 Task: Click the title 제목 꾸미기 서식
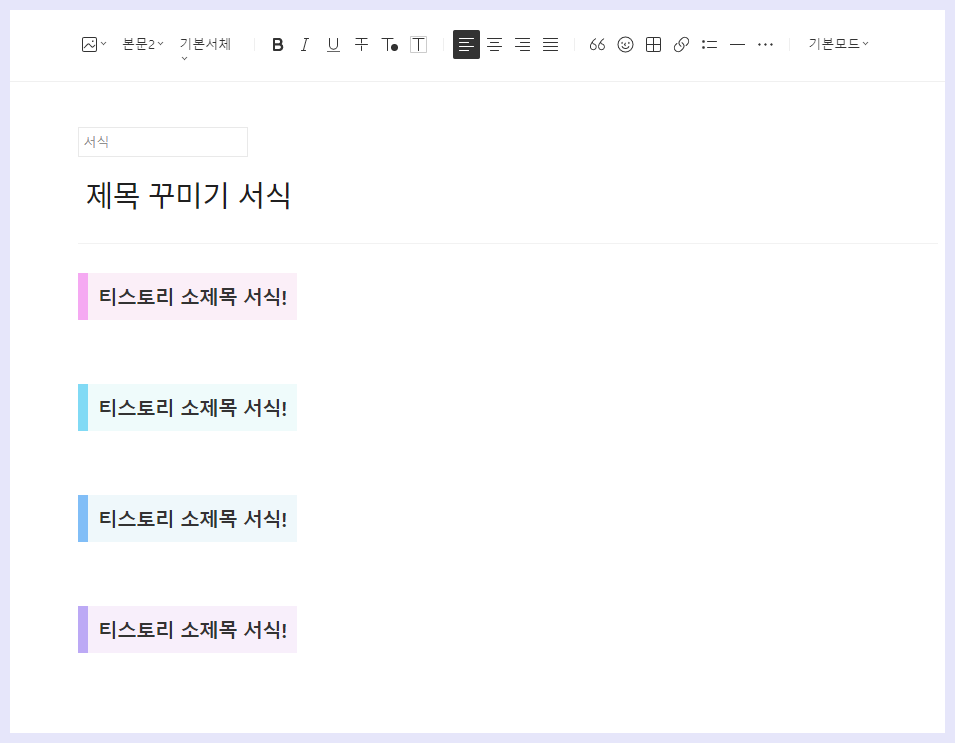pyautogui.click(x=188, y=195)
